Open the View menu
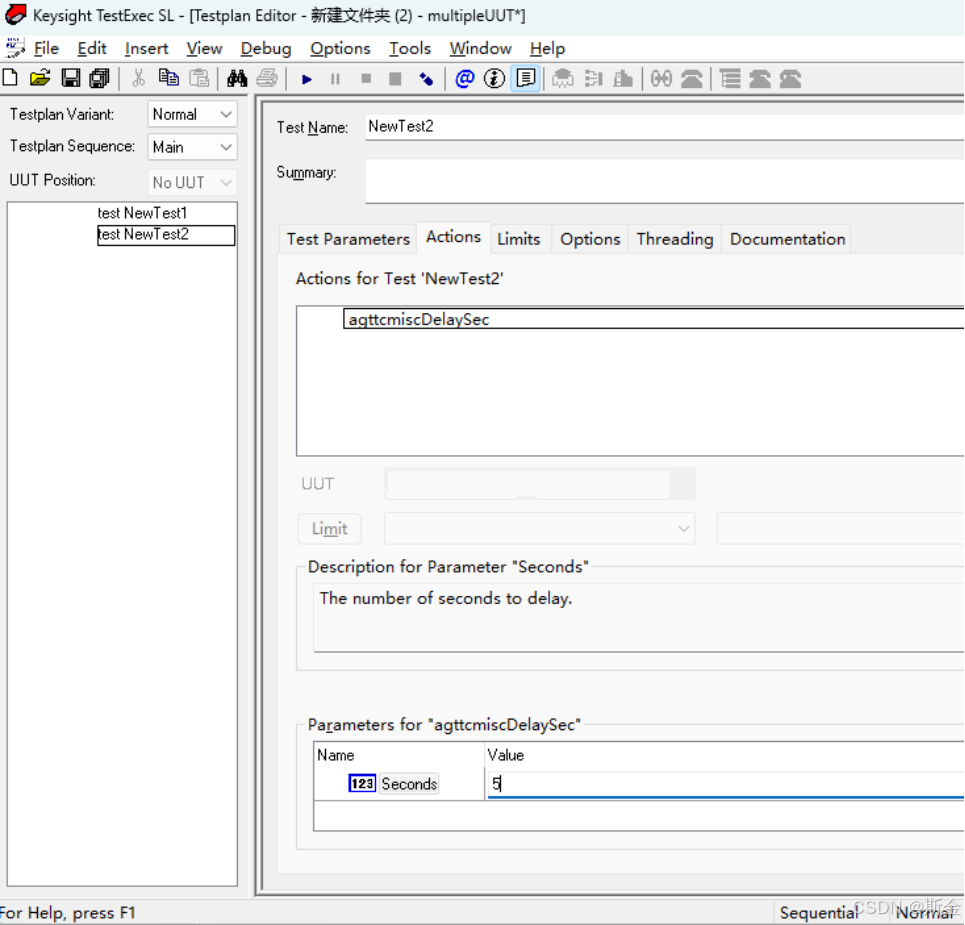The height and width of the screenshot is (925, 965). tap(204, 48)
